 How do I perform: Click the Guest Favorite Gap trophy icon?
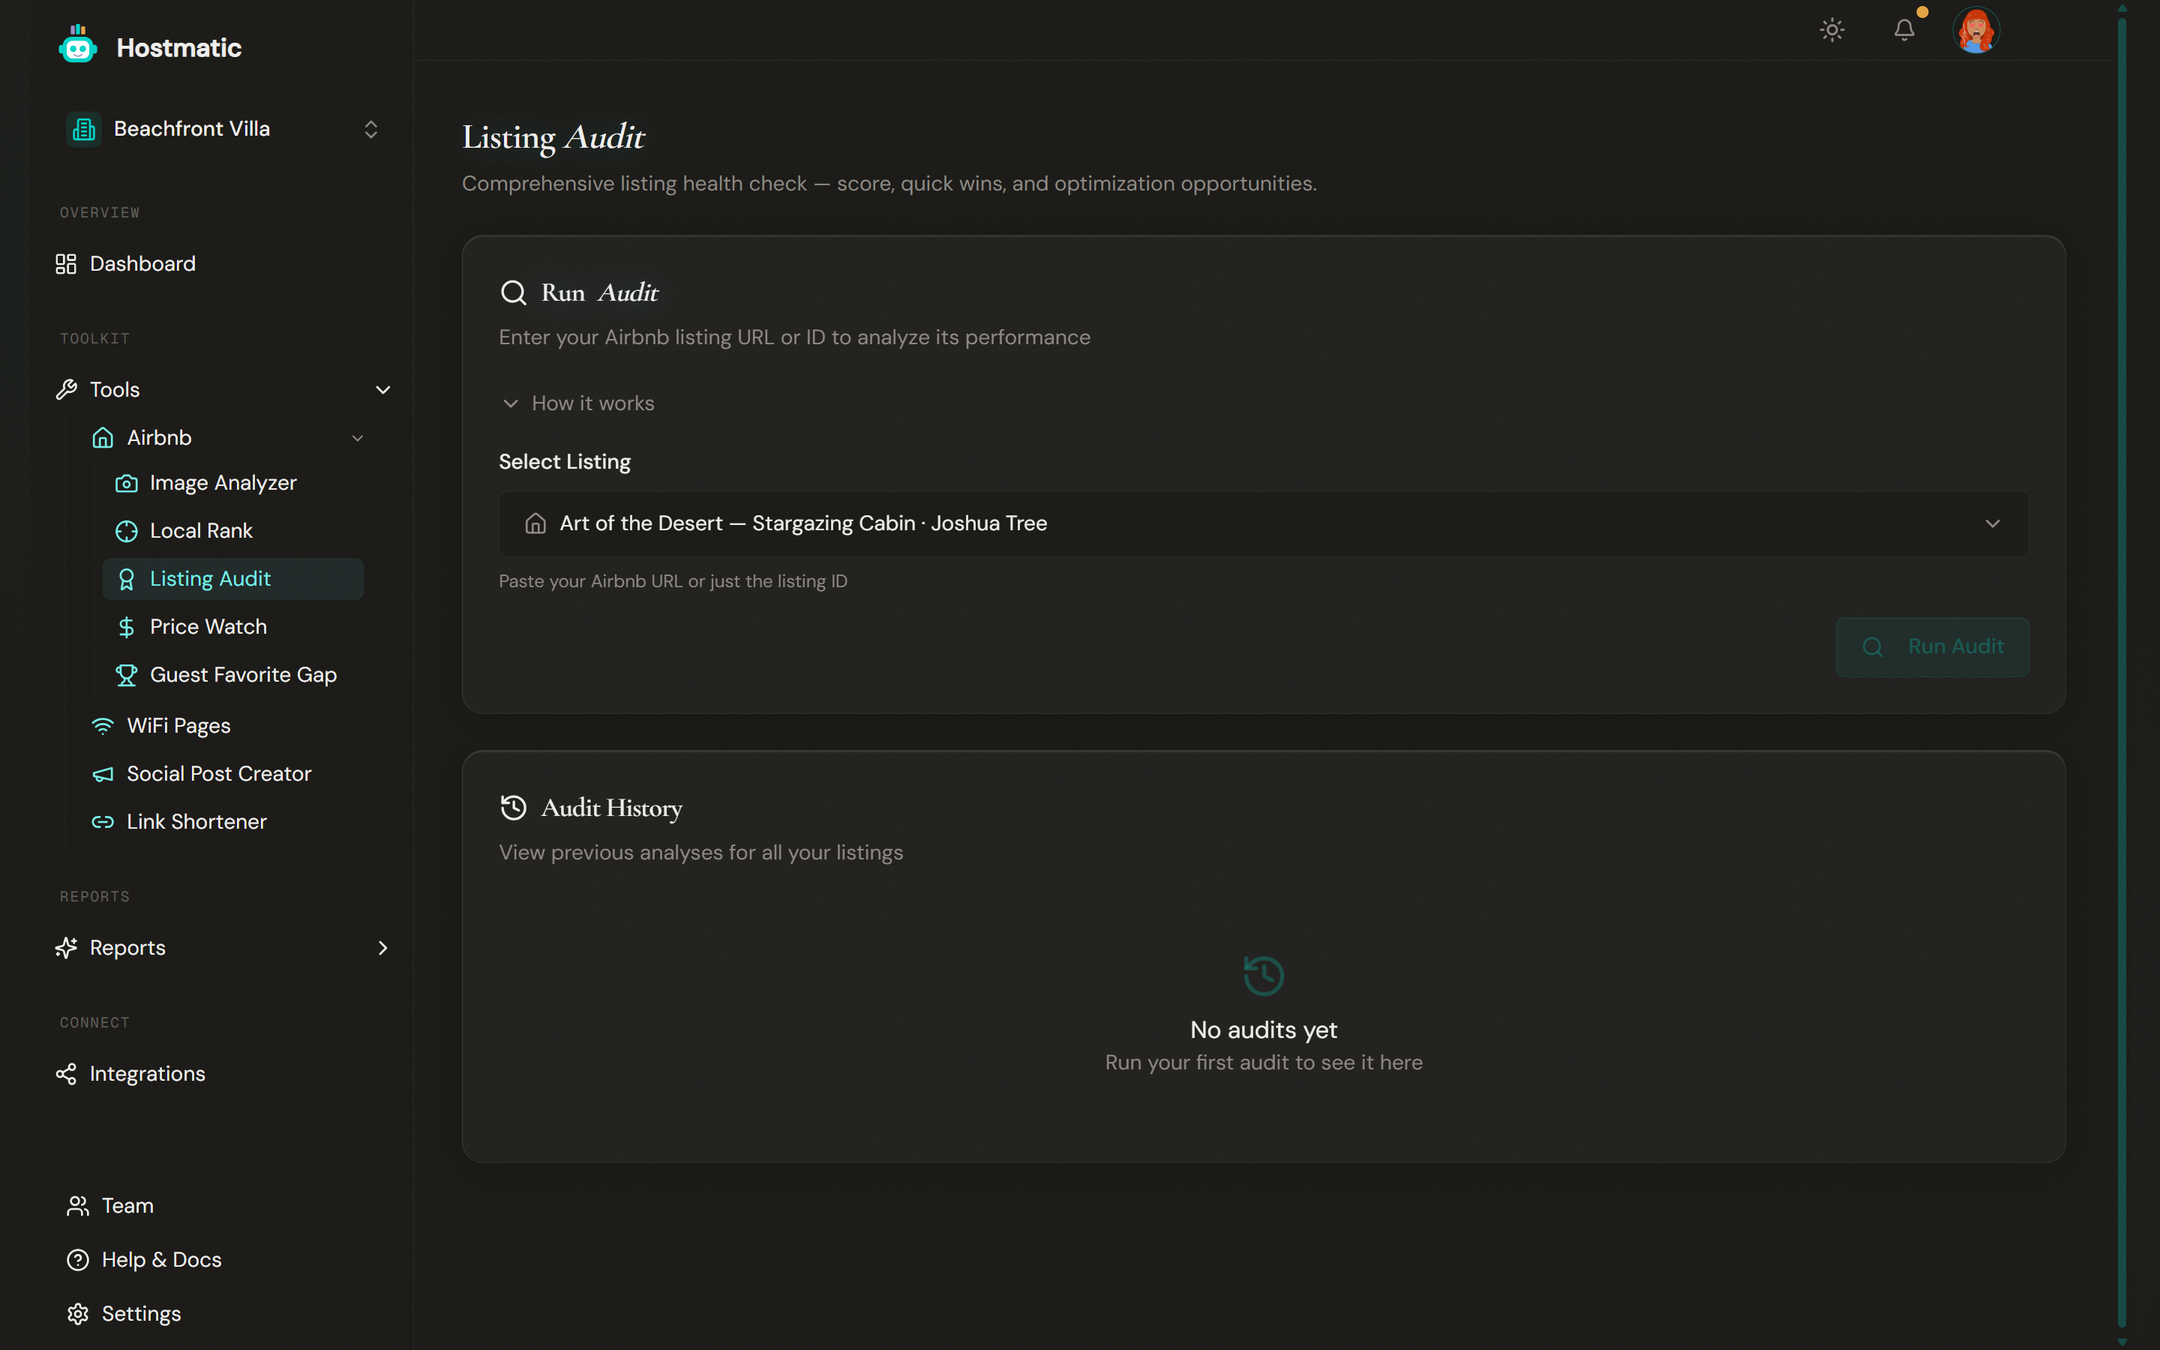(x=126, y=675)
